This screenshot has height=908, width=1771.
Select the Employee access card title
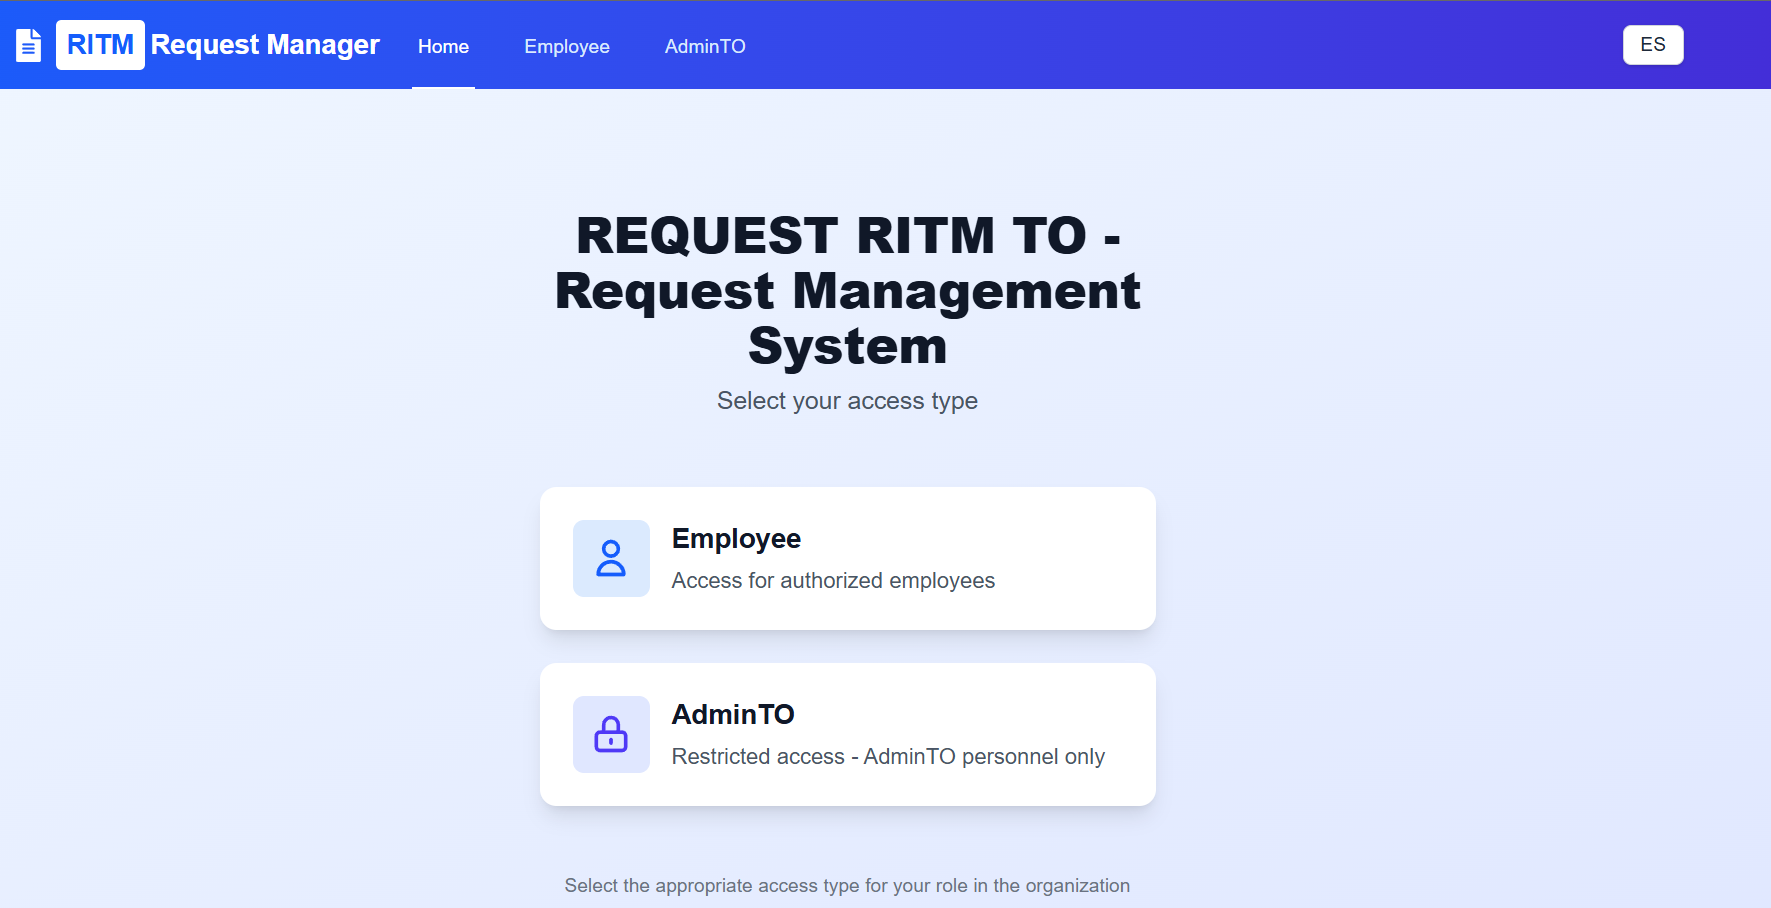coord(736,538)
